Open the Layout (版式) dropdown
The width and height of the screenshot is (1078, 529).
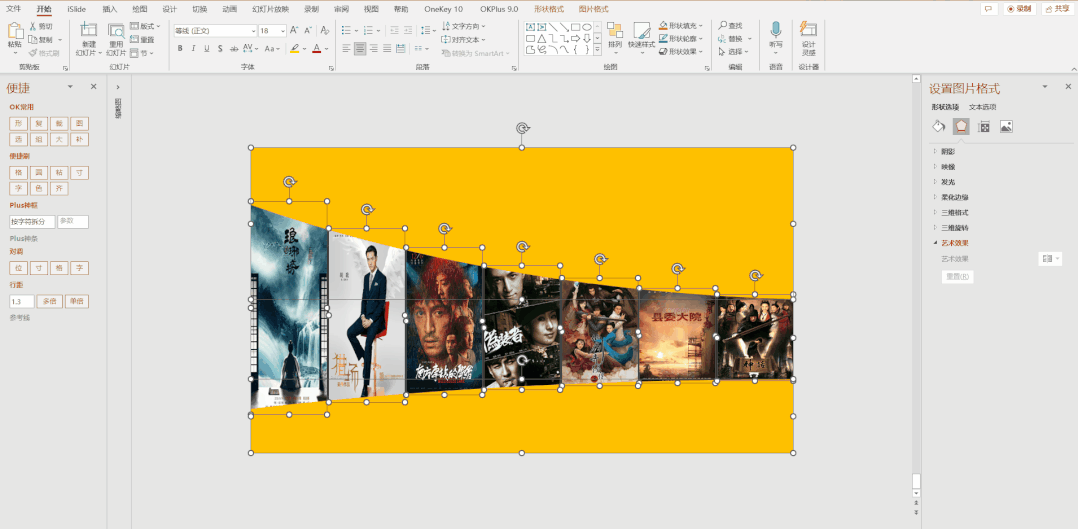(x=144, y=26)
